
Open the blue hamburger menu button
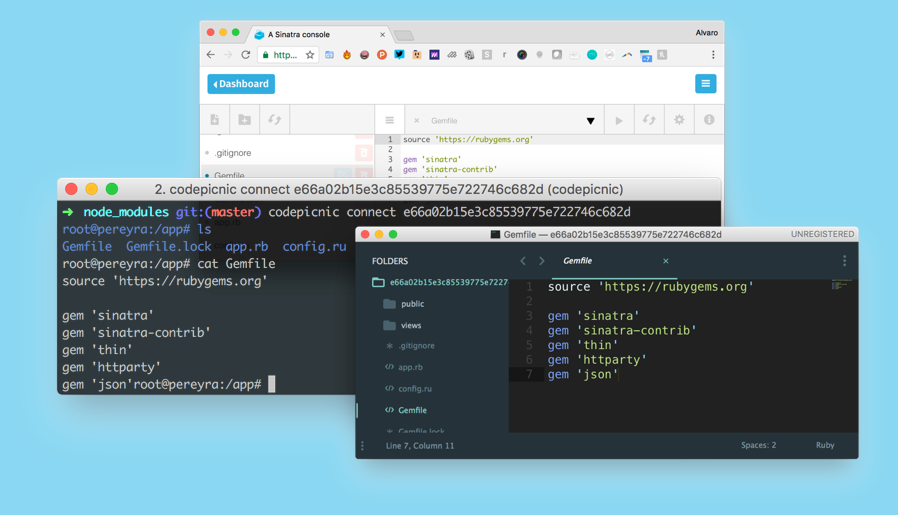706,84
